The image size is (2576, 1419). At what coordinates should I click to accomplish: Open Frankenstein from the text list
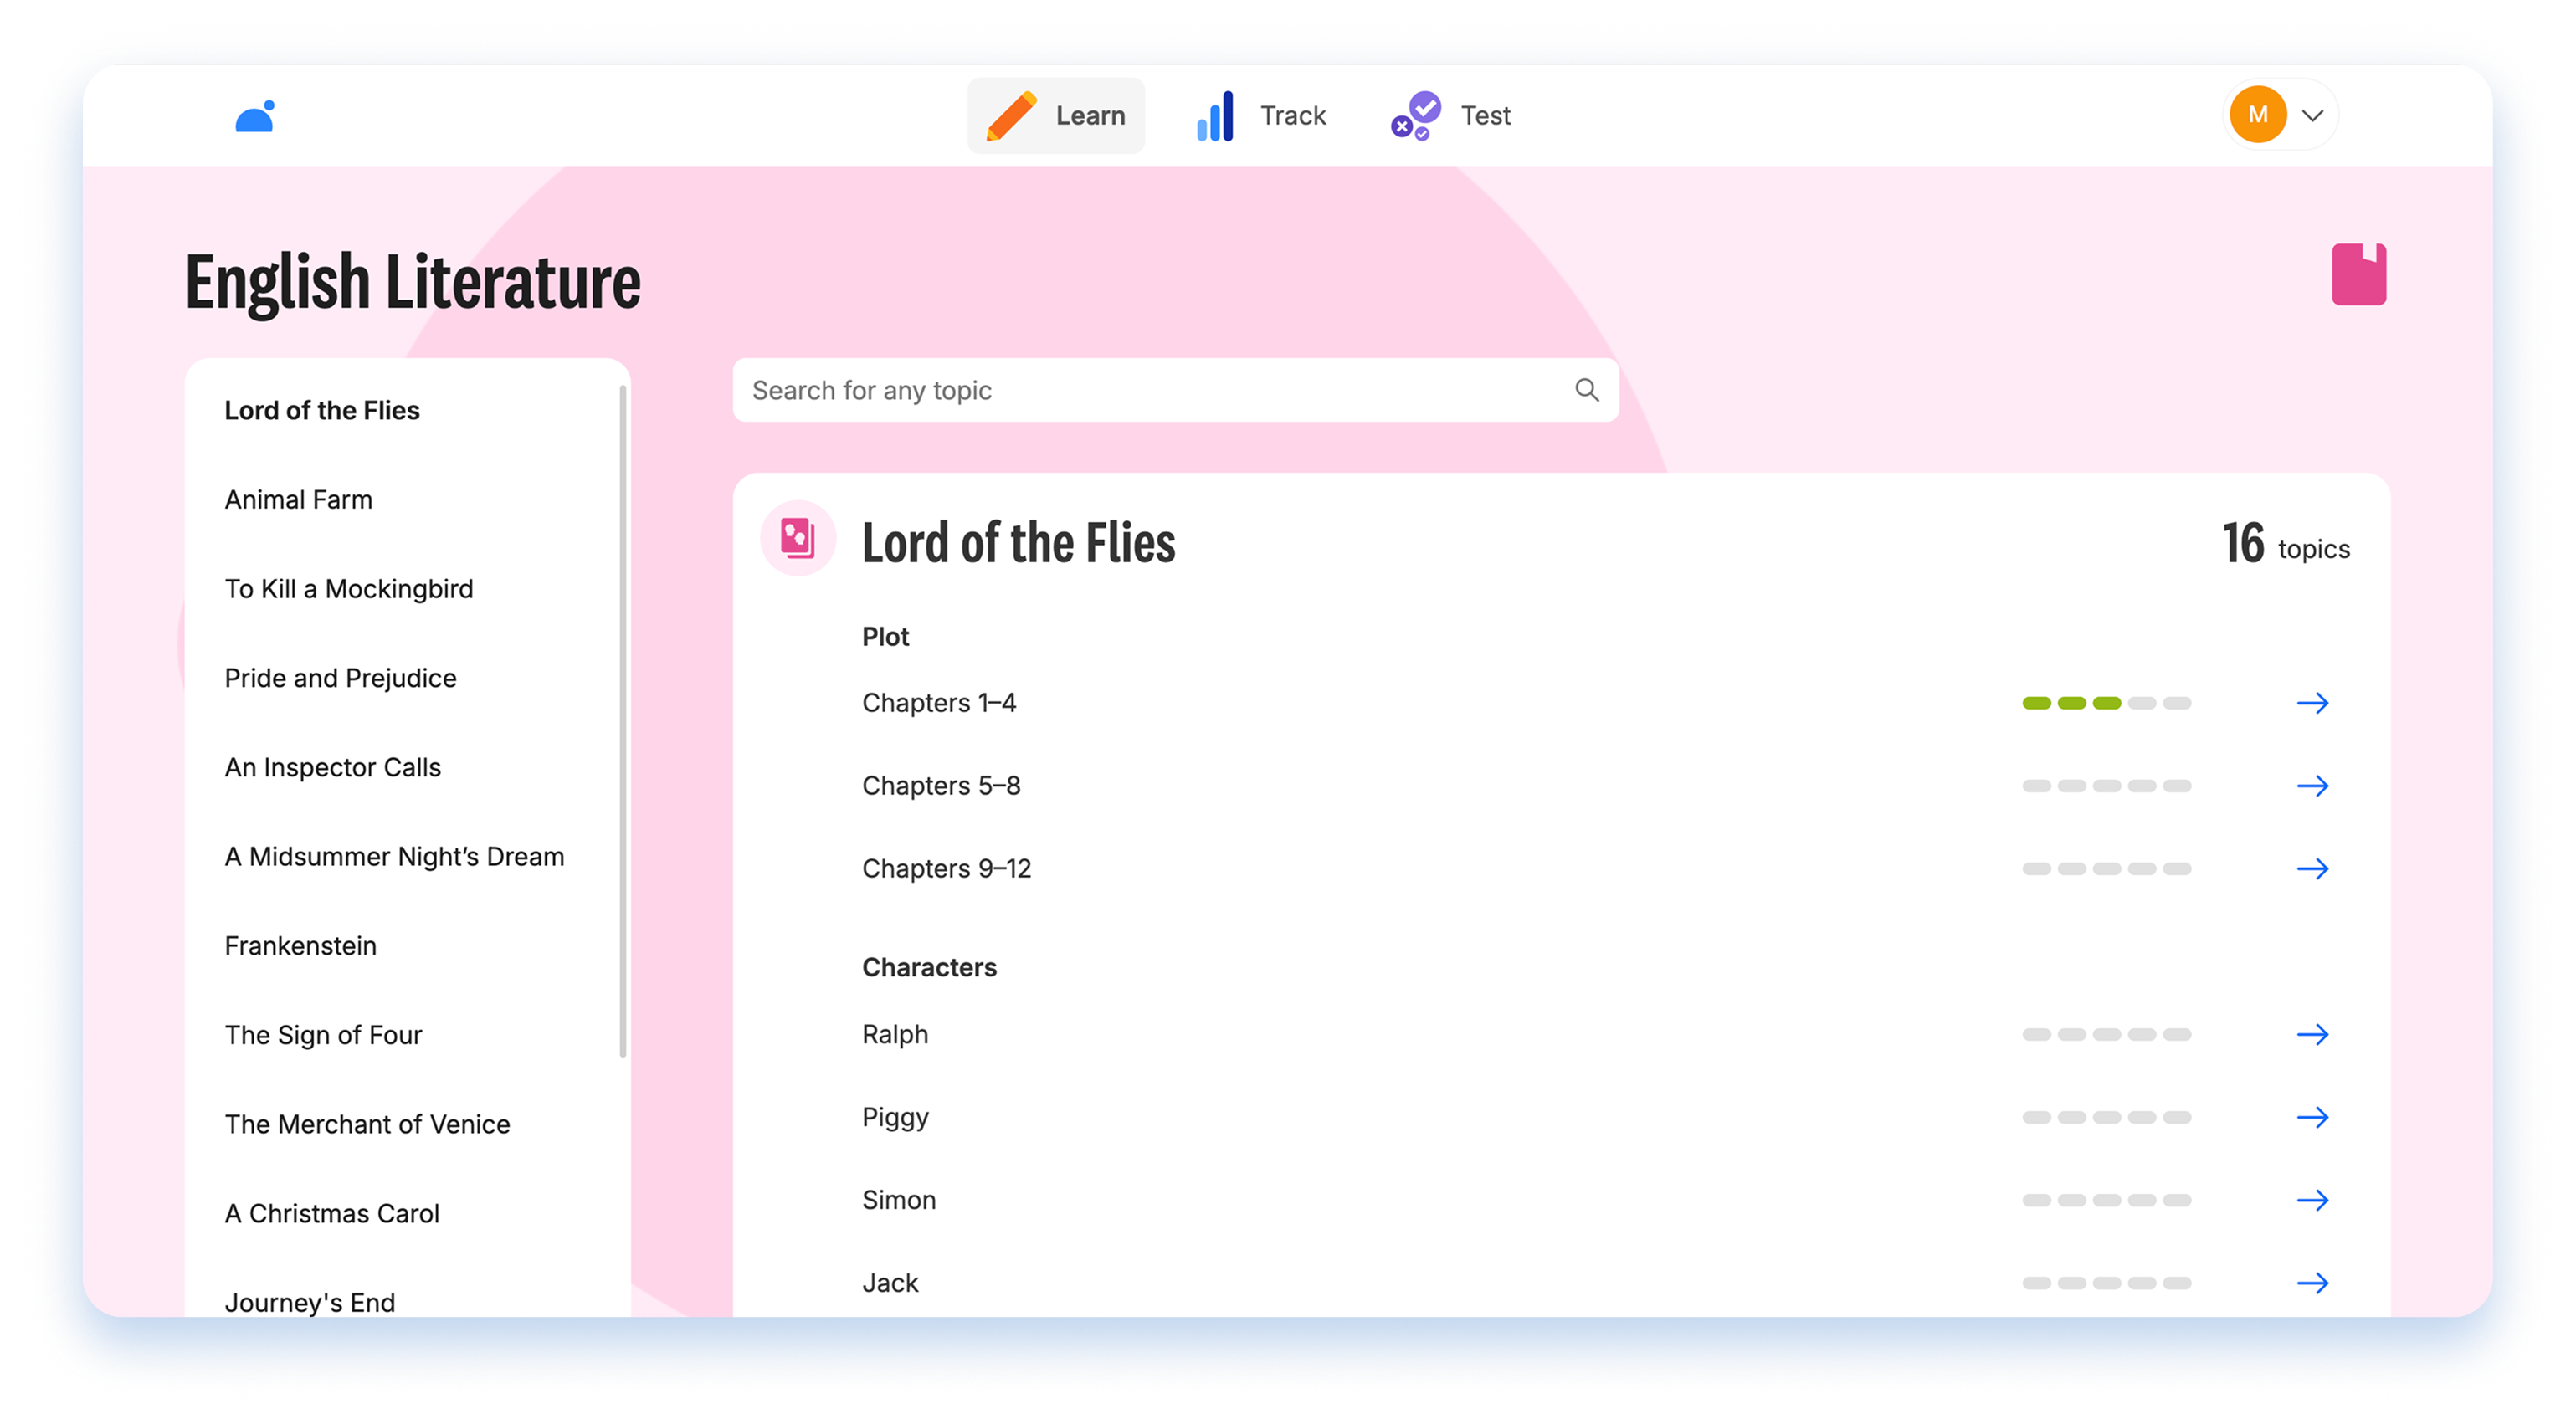click(300, 946)
